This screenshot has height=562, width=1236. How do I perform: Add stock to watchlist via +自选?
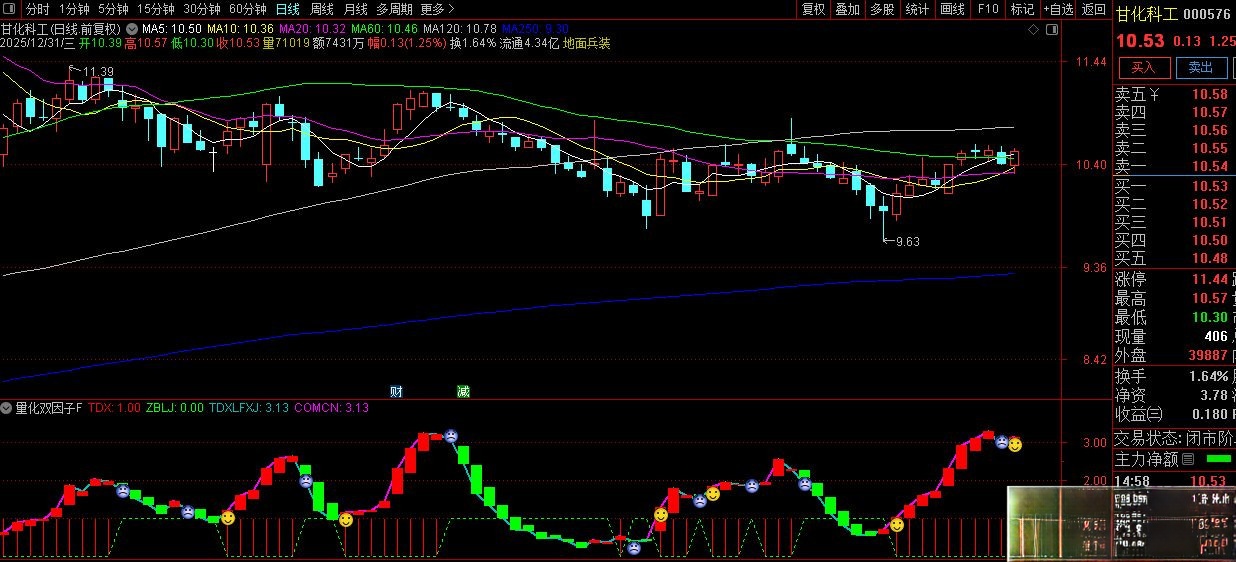[1058, 9]
